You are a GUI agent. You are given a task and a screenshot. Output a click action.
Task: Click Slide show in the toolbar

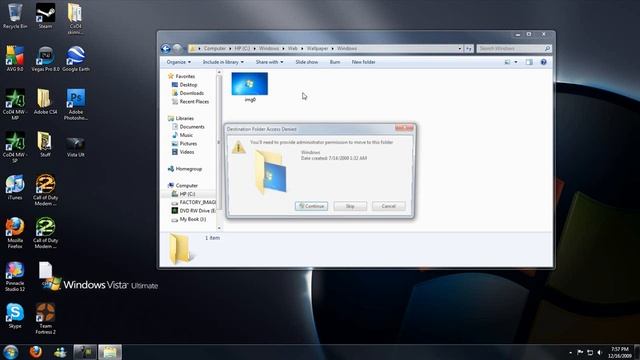click(307, 62)
